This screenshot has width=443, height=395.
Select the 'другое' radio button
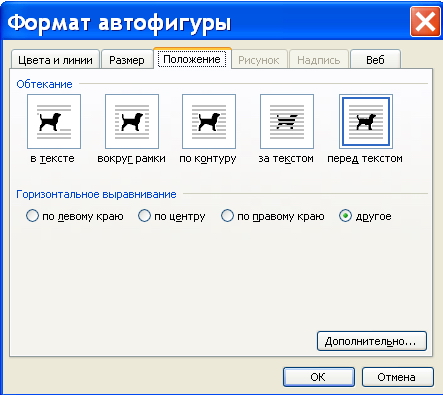tap(345, 216)
